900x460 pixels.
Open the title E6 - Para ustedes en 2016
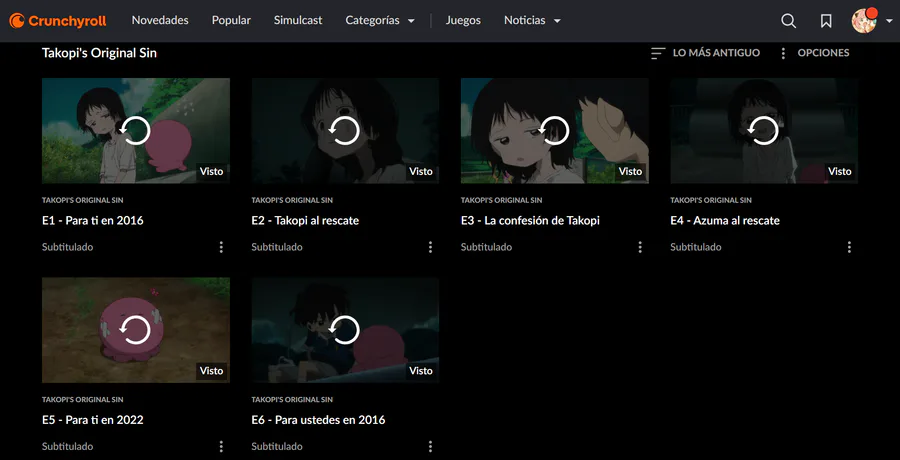pos(319,420)
